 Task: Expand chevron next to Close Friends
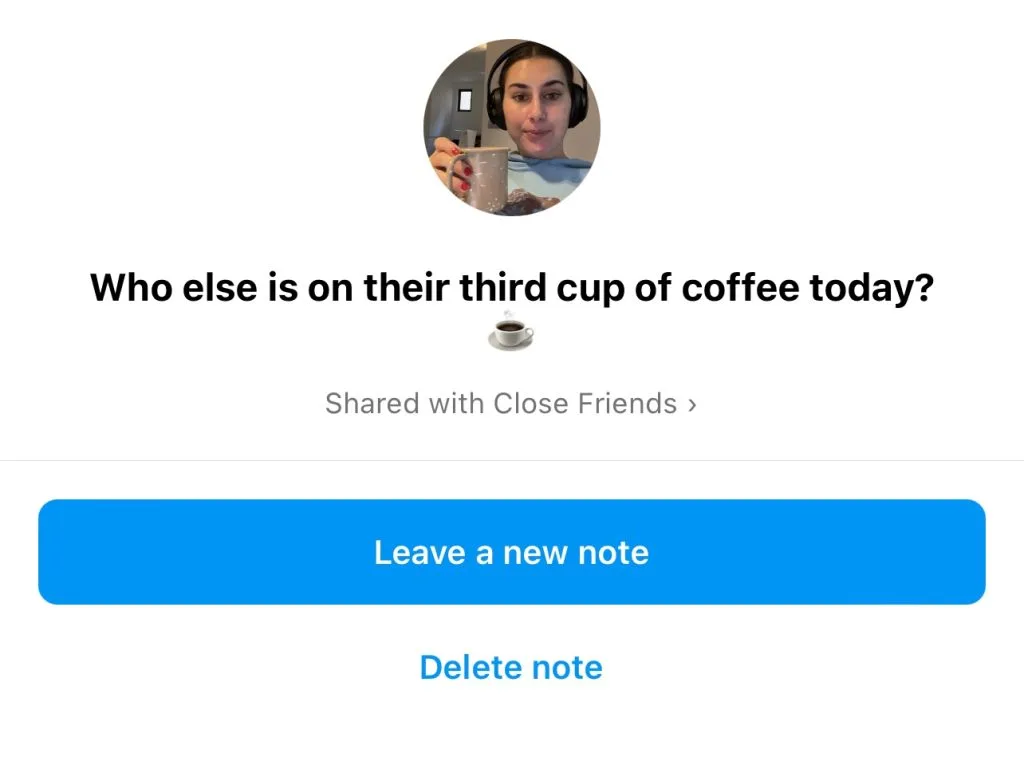(x=692, y=405)
